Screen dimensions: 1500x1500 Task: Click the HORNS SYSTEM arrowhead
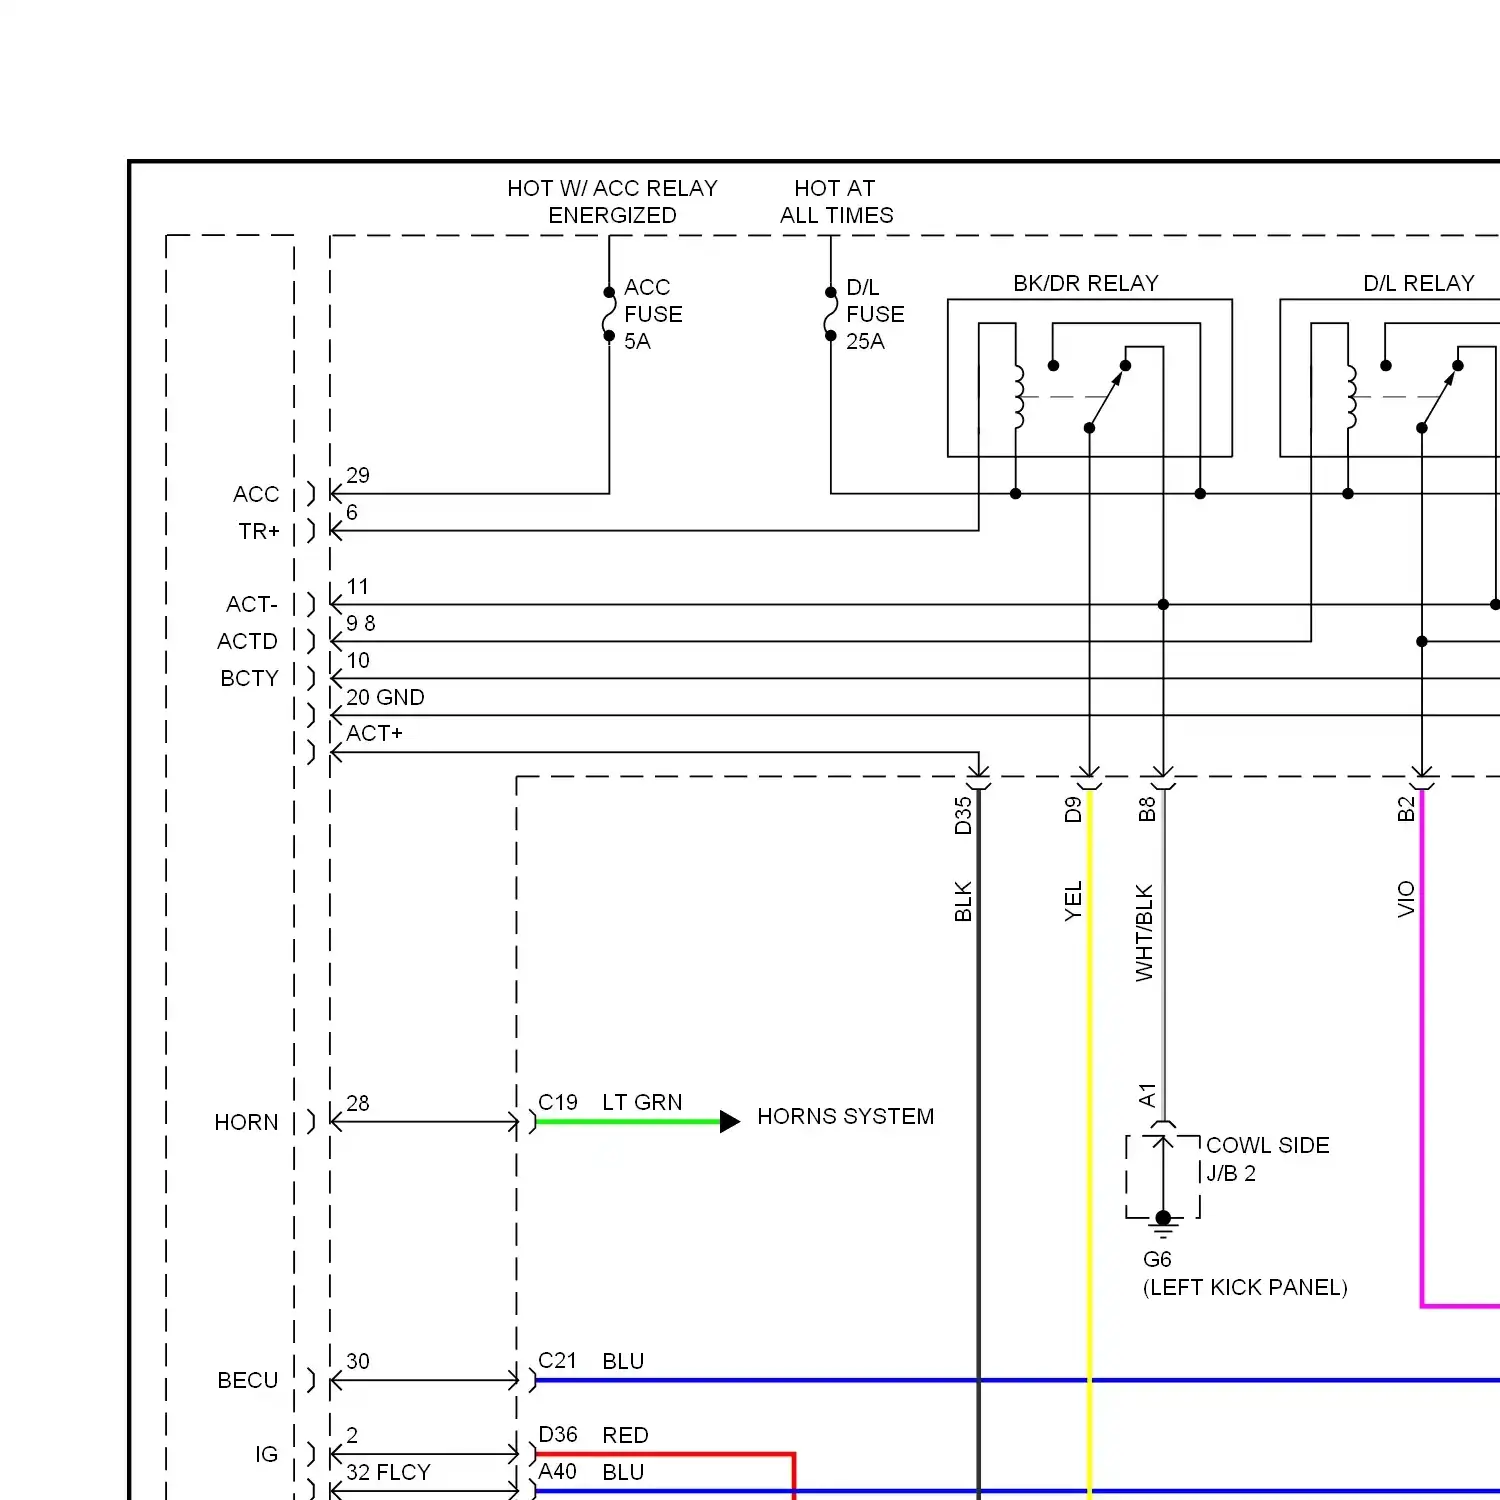pyautogui.click(x=730, y=1122)
